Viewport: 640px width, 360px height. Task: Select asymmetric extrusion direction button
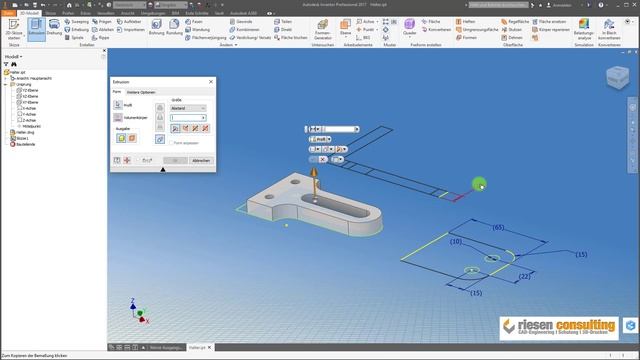coord(205,129)
